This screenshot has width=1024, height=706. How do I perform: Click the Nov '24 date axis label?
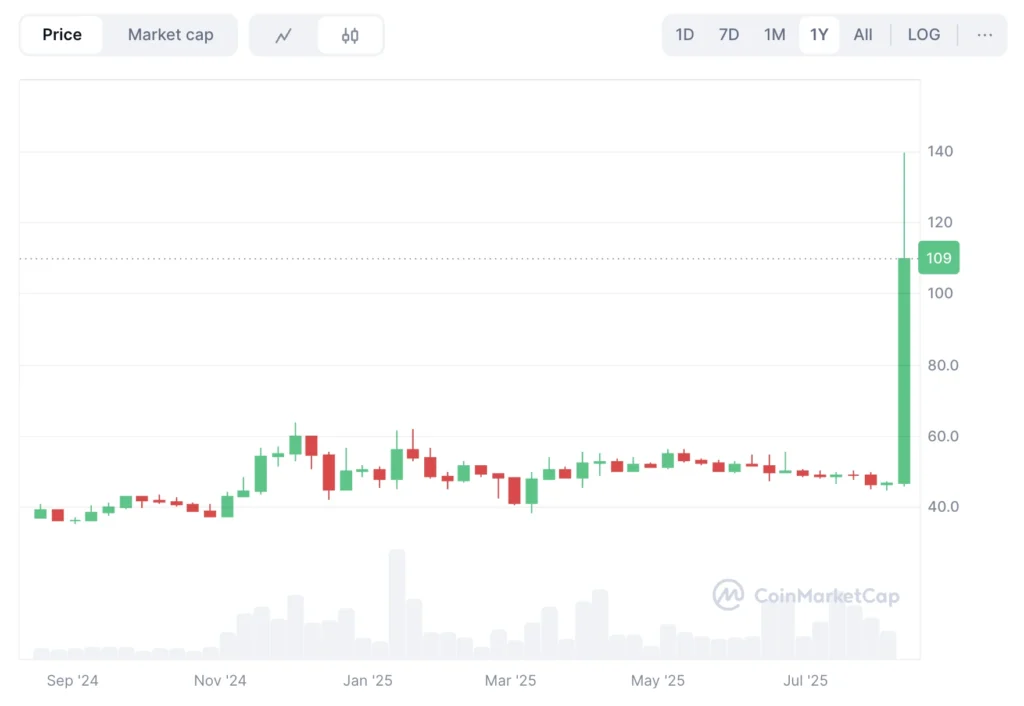(220, 681)
